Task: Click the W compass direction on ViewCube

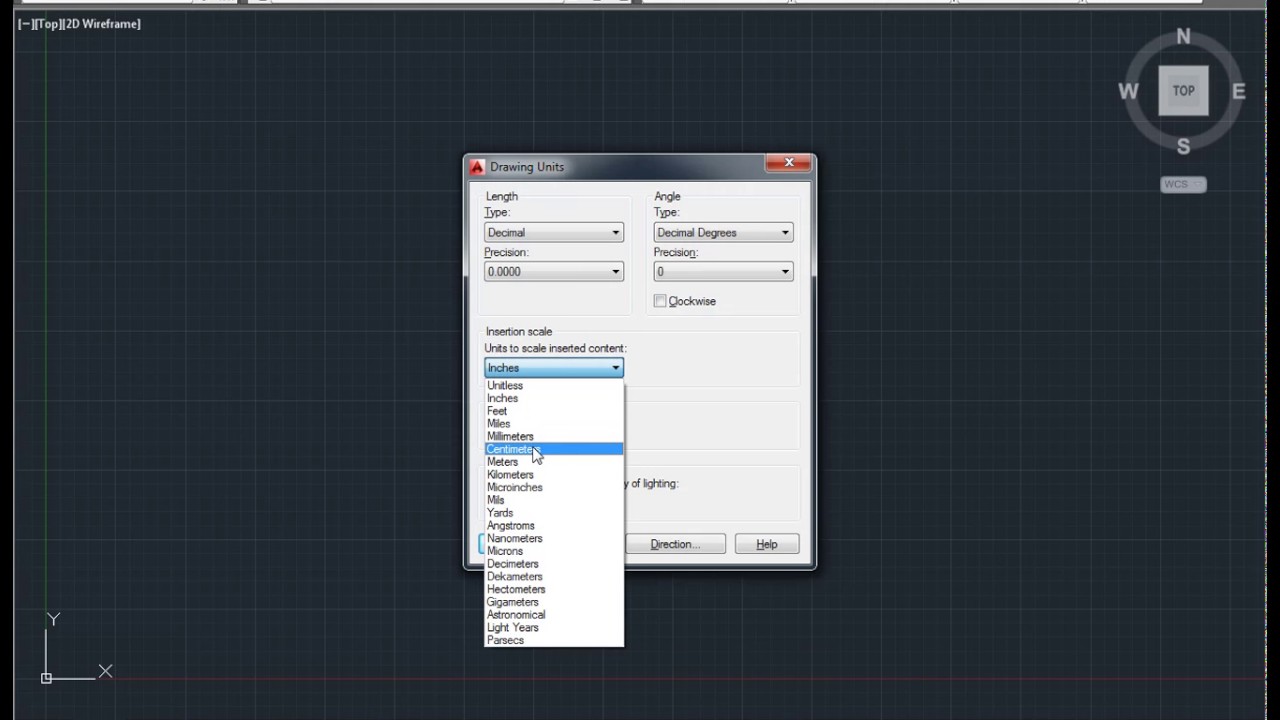Action: (x=1128, y=92)
